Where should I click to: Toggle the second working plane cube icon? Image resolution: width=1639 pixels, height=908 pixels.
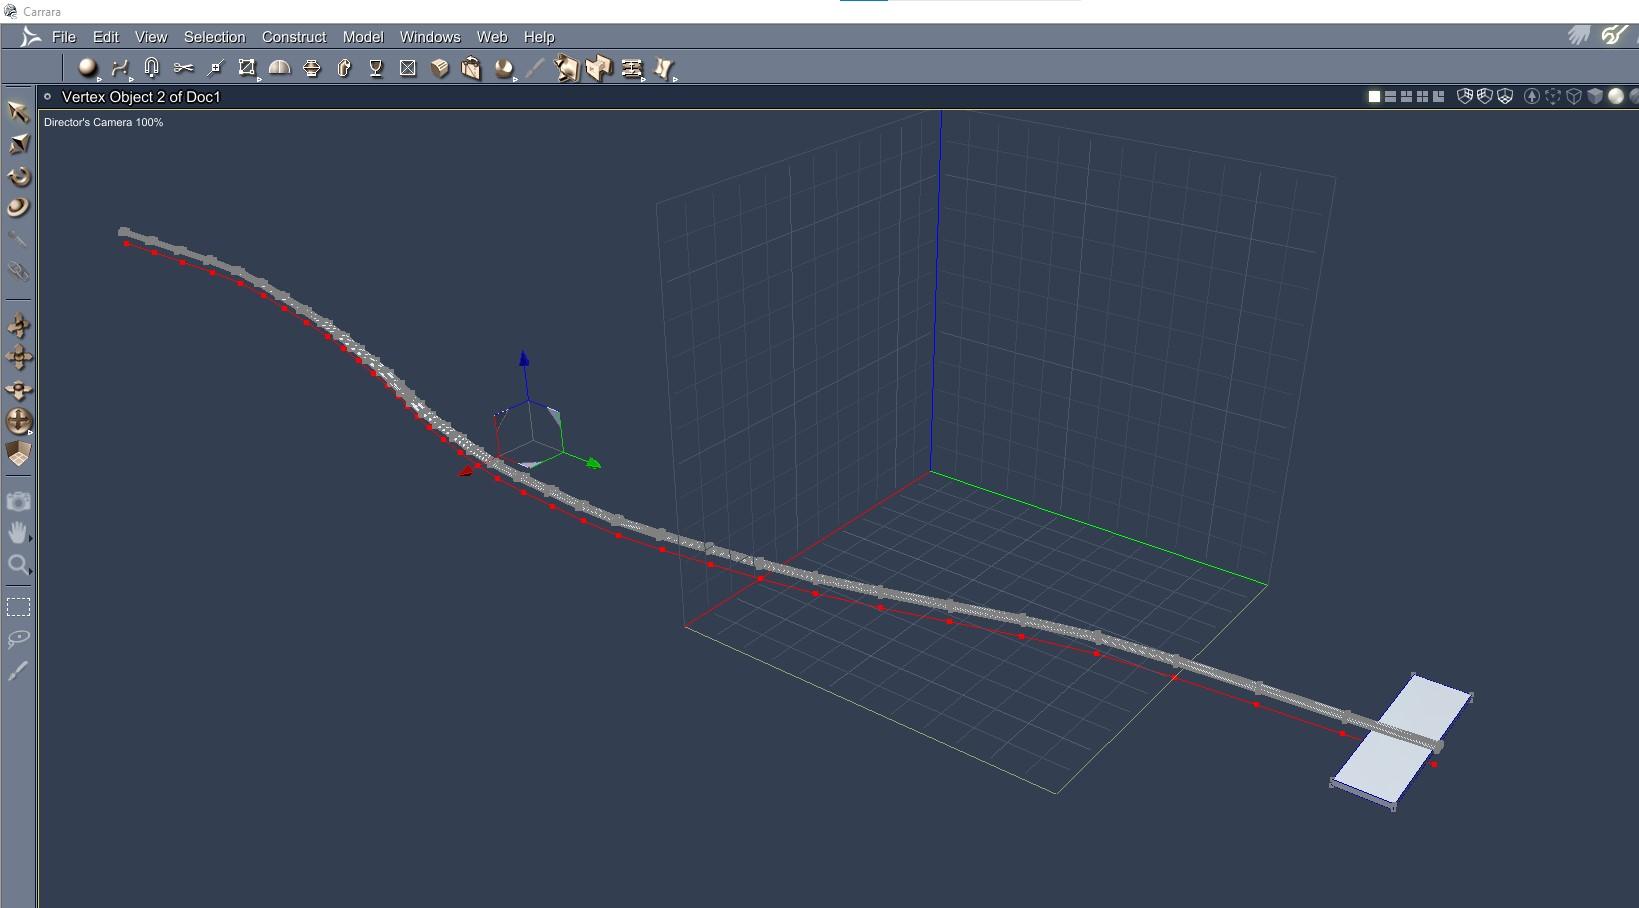1485,97
